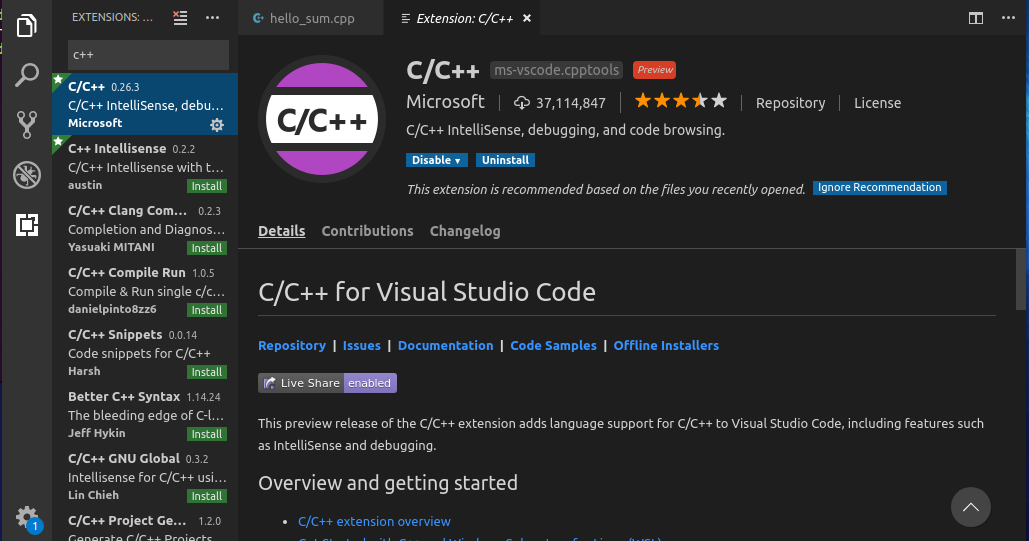Open the Documentation link
1029x541 pixels.
(x=446, y=345)
